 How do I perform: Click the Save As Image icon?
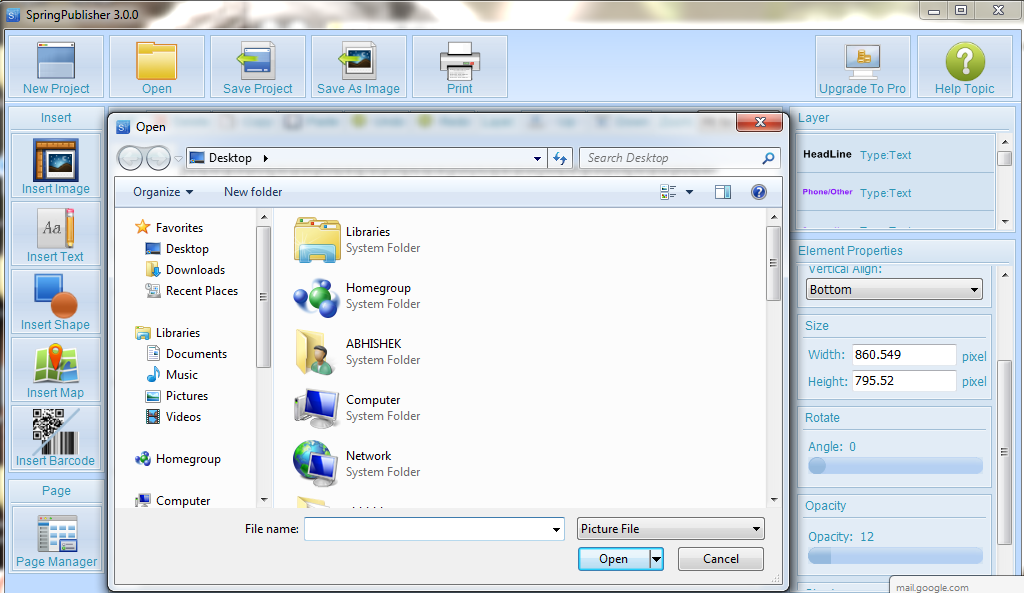359,67
